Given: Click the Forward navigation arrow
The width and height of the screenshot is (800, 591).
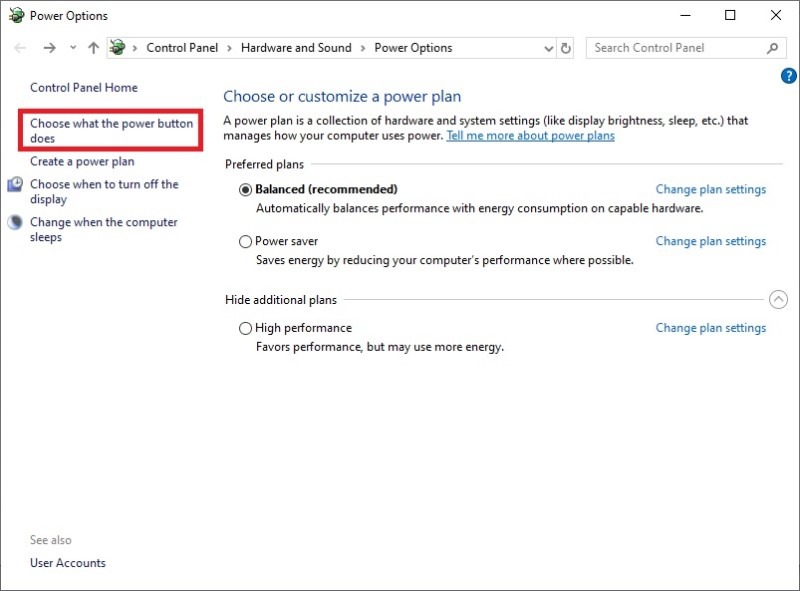Looking at the screenshot, I should (x=48, y=47).
